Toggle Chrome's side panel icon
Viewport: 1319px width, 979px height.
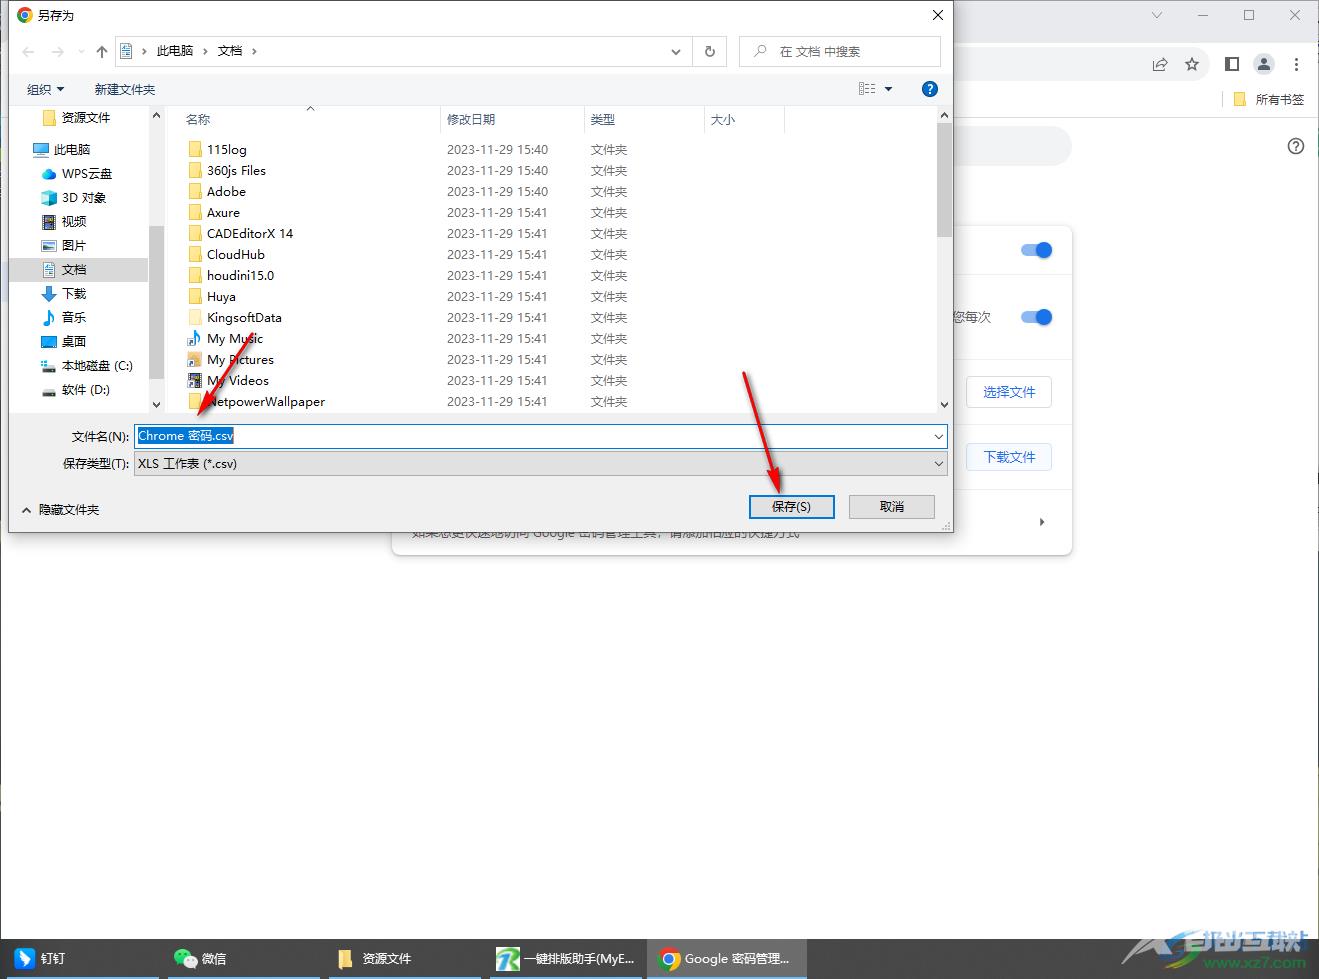(x=1232, y=64)
